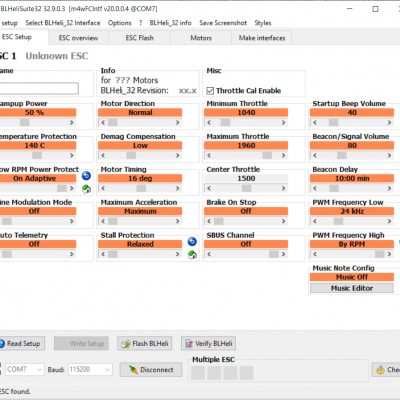
Task: Click the Maximum Throttle slider thumb
Action: [x=267, y=155]
